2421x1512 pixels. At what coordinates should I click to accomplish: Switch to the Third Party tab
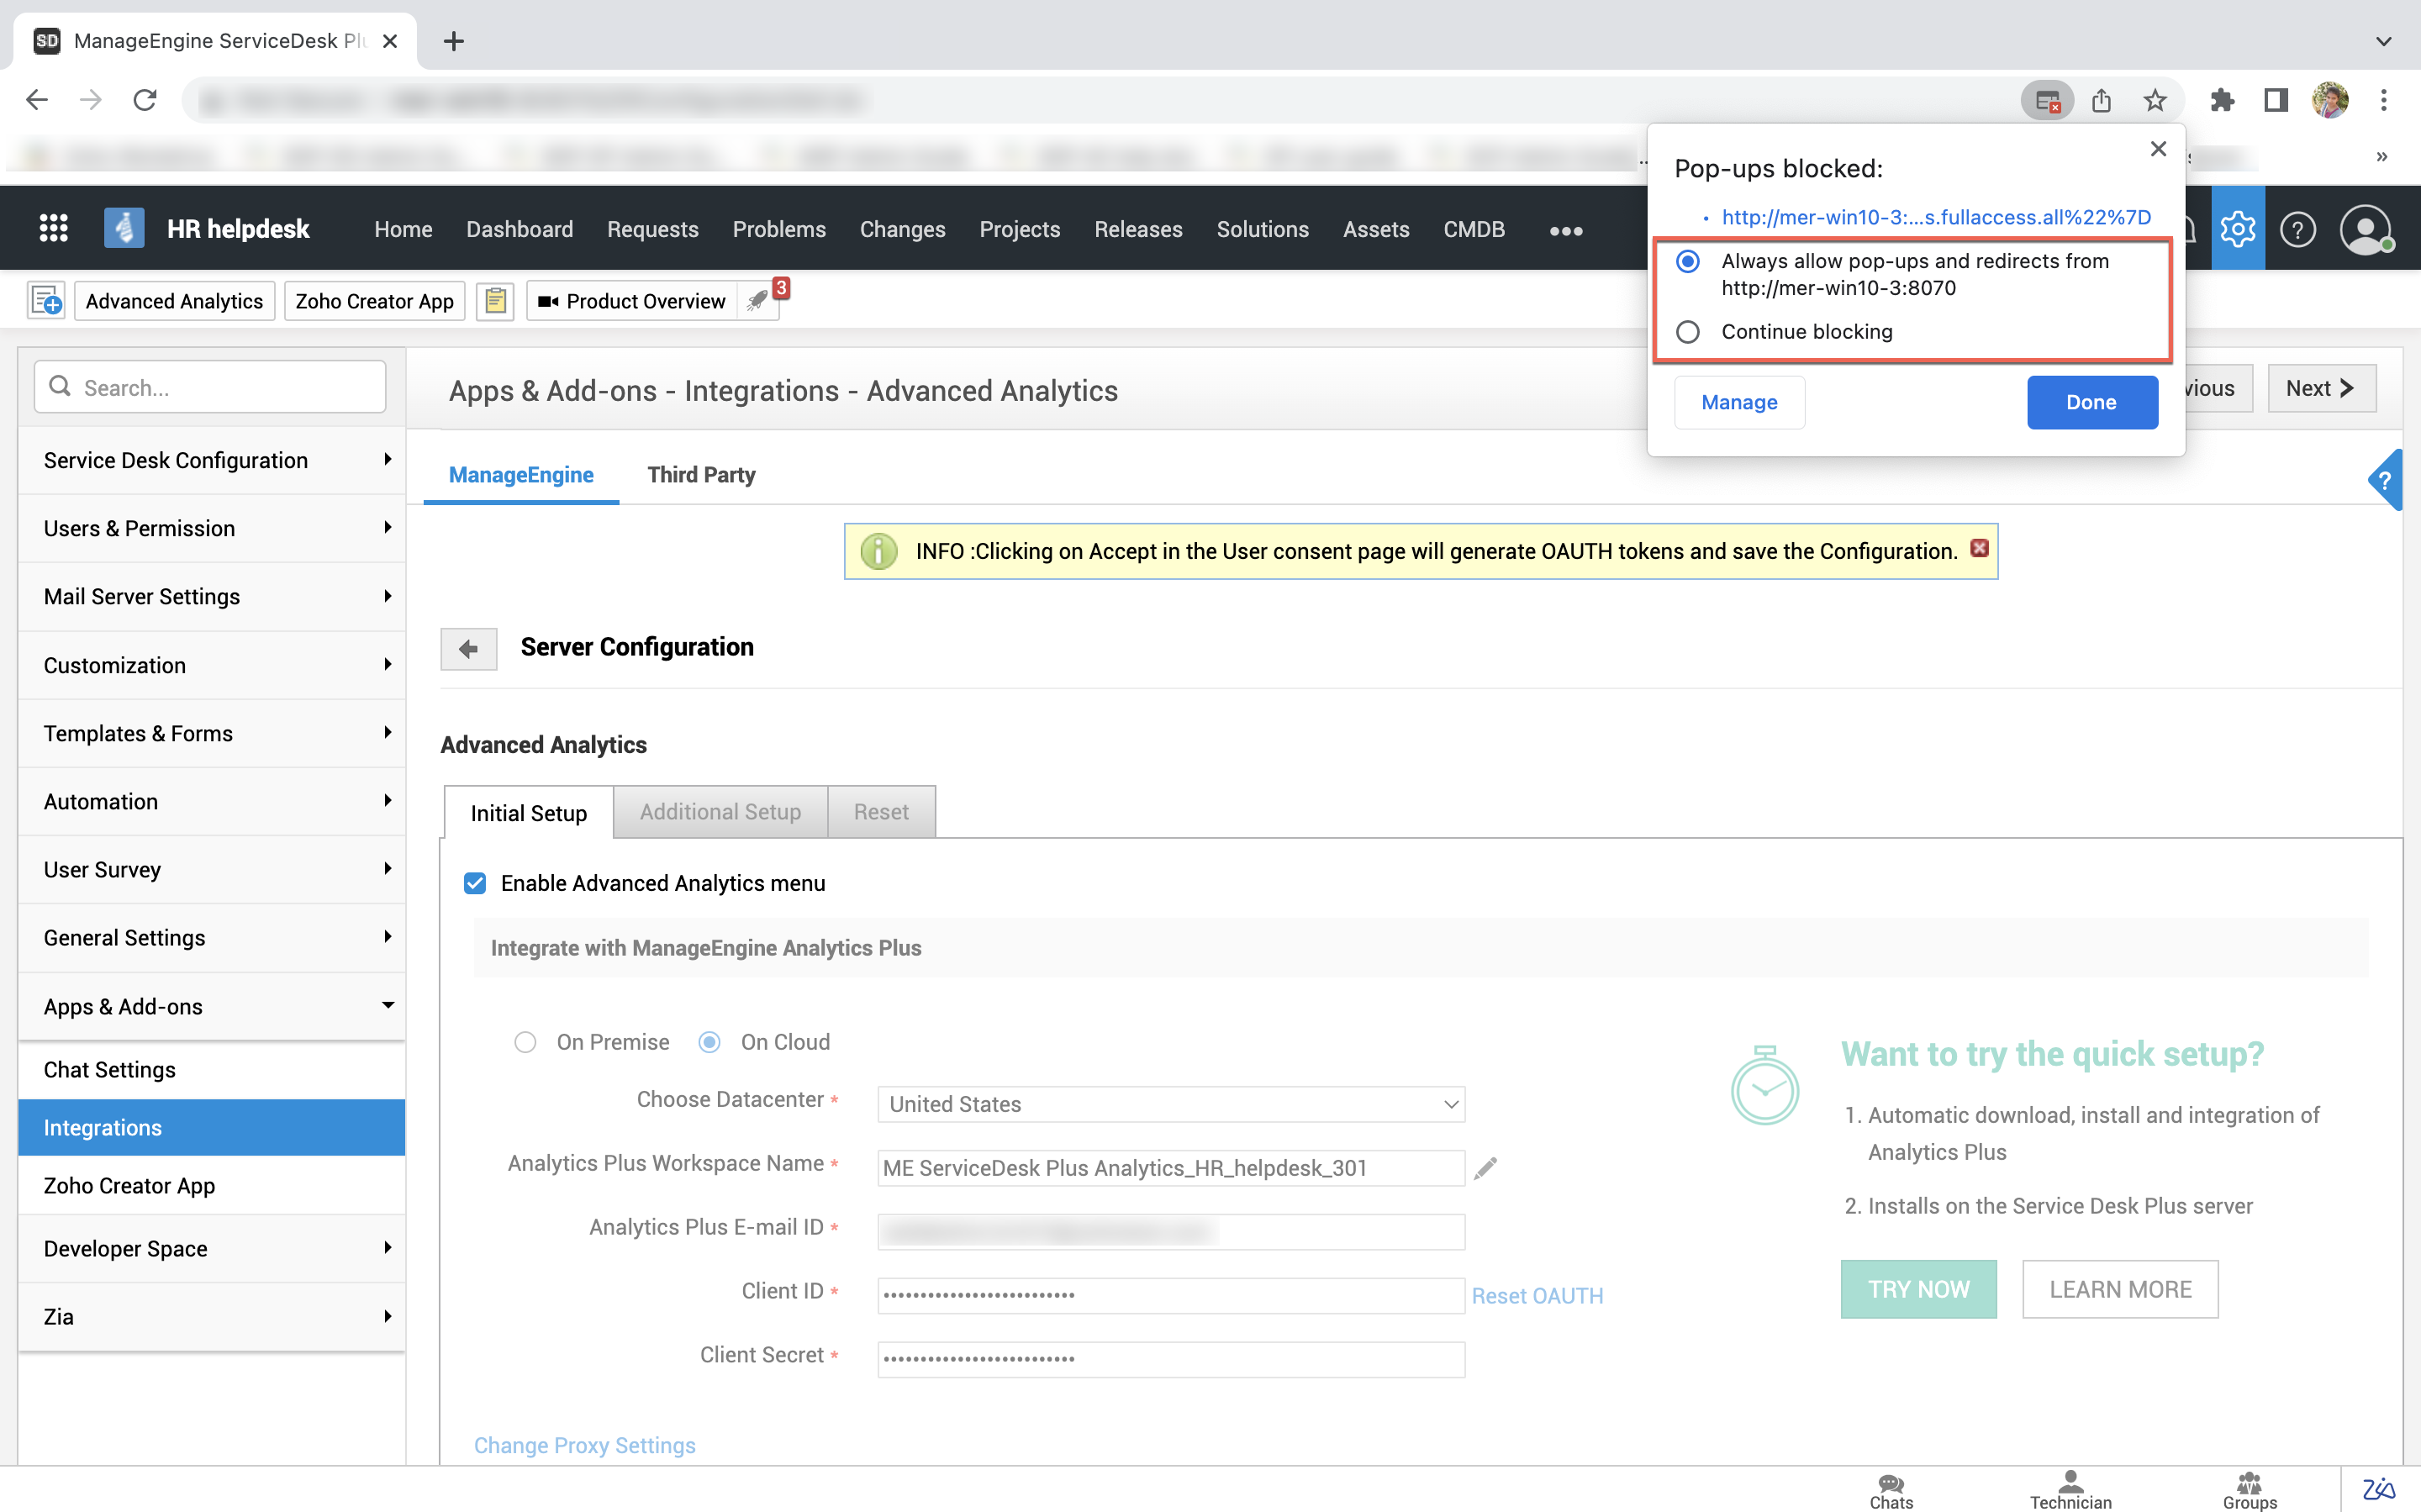pyautogui.click(x=701, y=475)
